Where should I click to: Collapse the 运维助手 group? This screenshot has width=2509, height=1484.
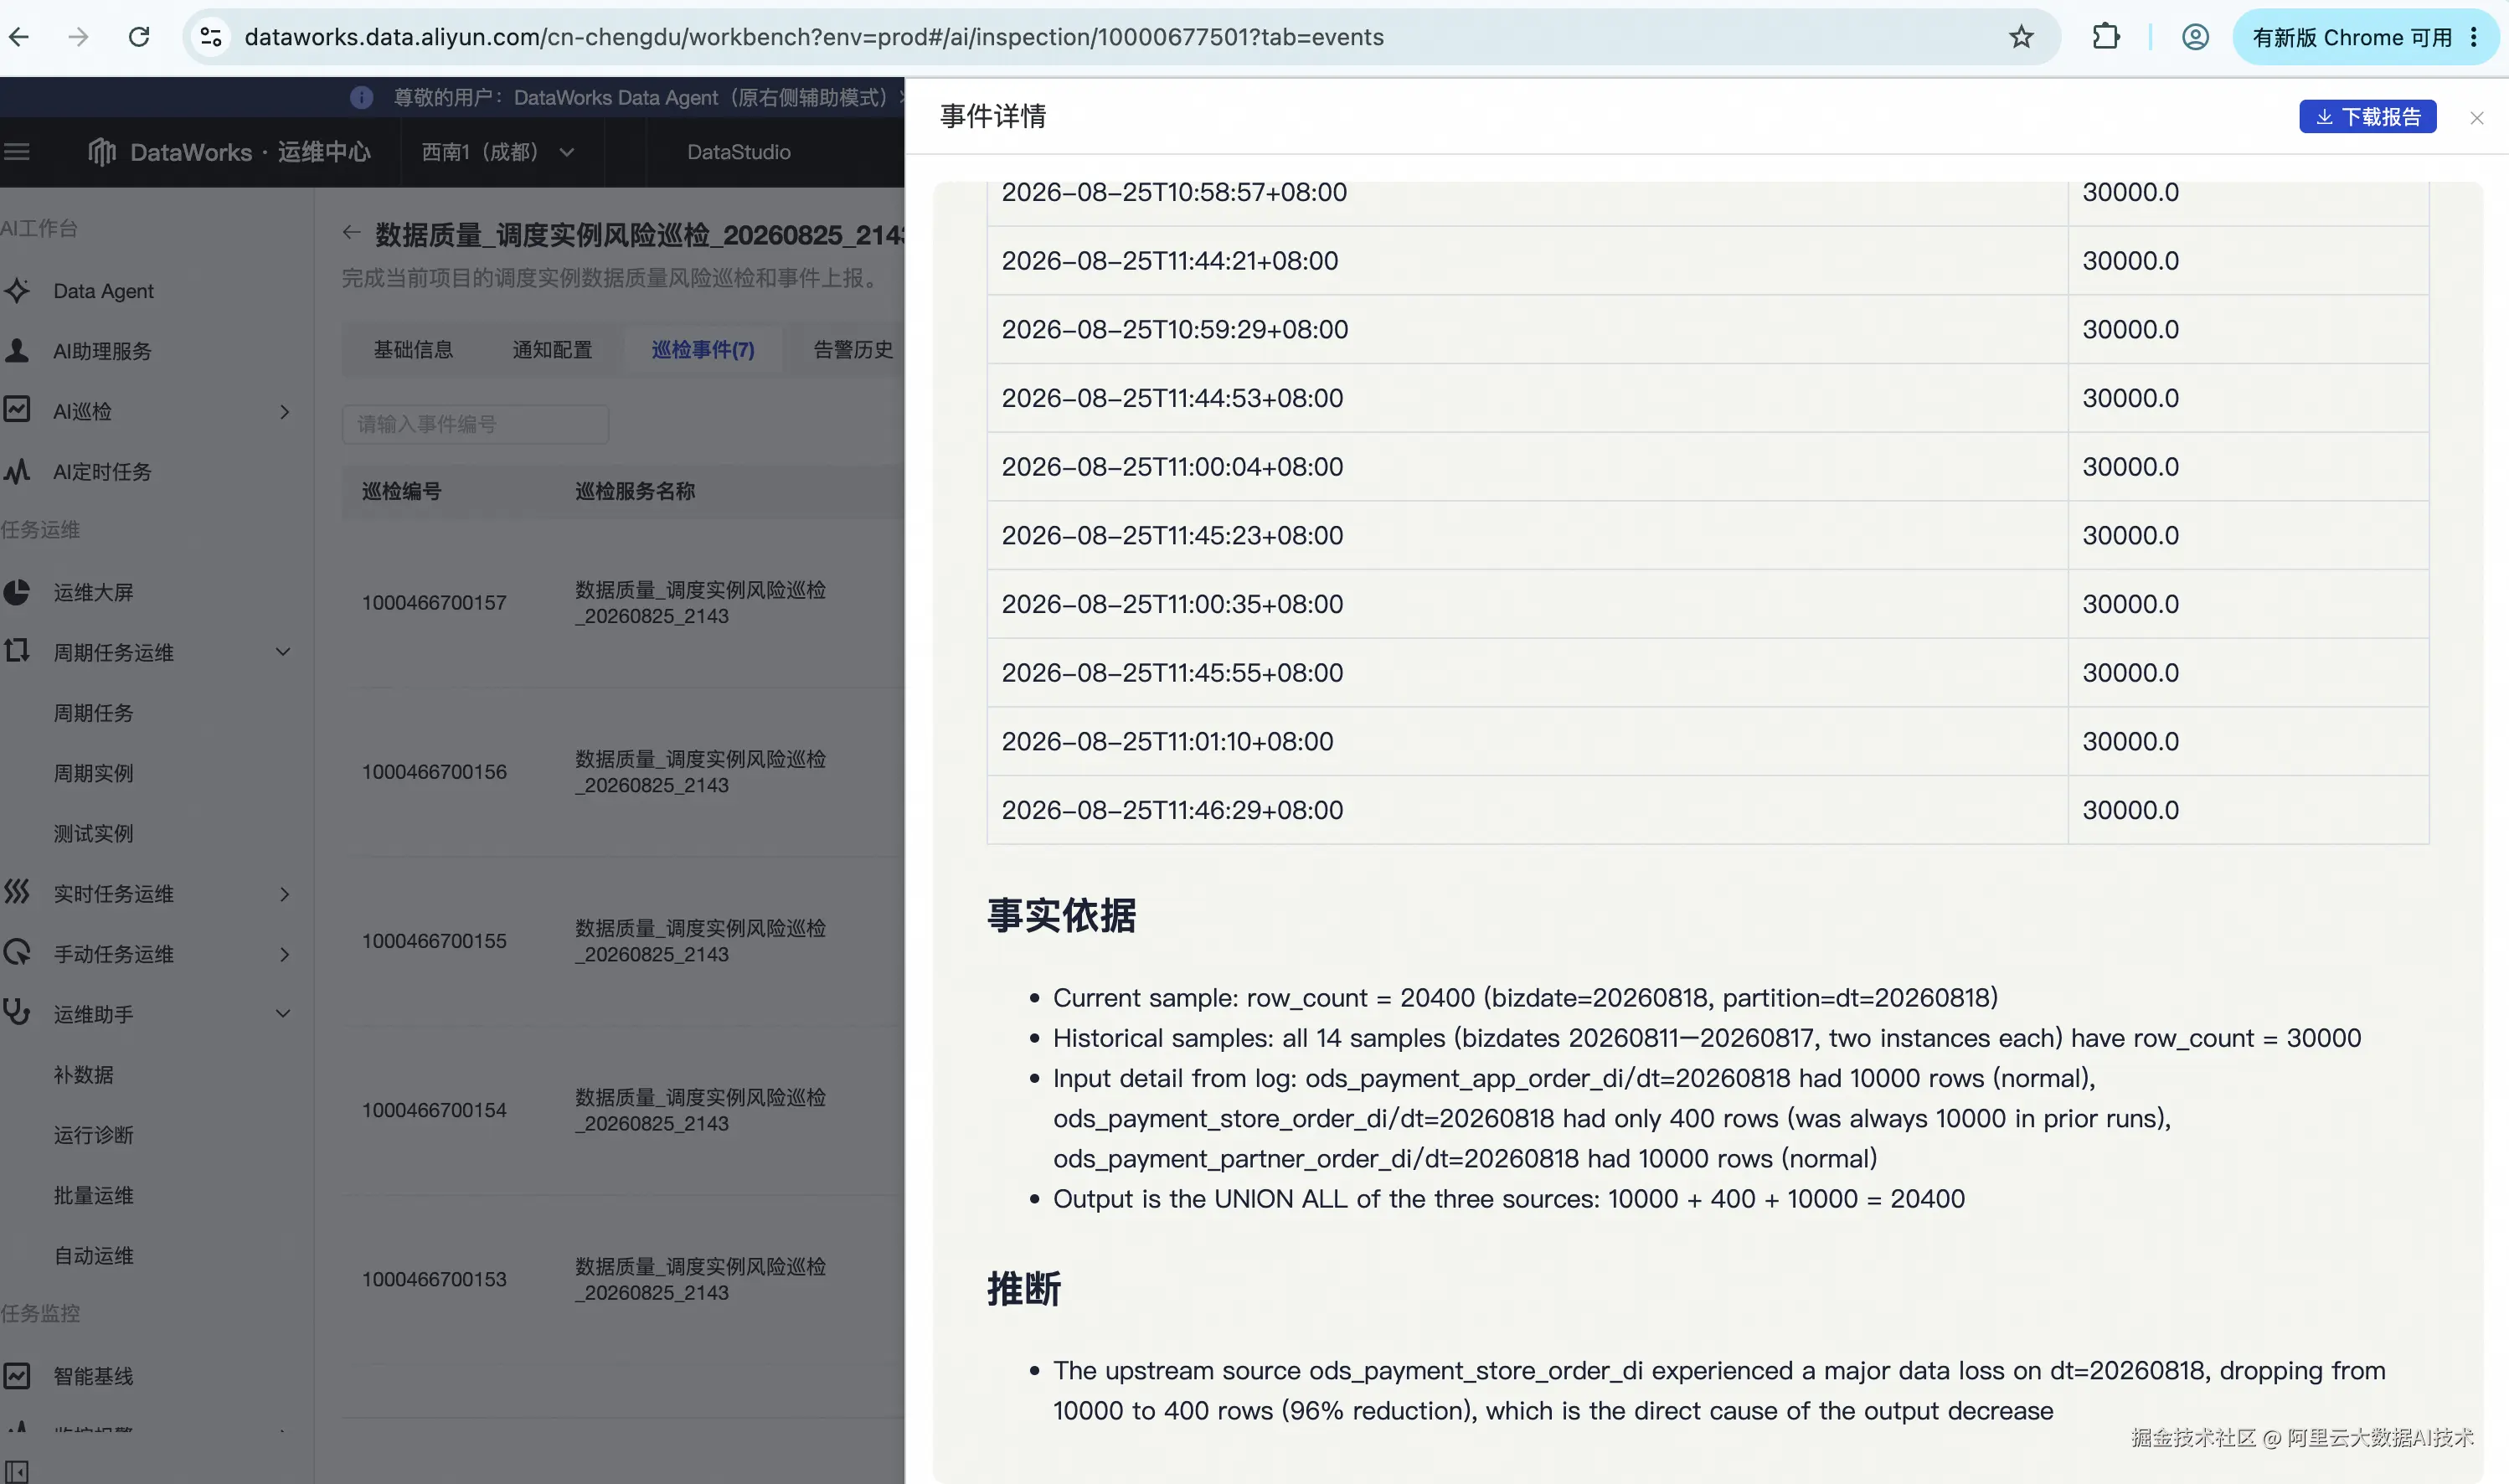click(x=283, y=1014)
